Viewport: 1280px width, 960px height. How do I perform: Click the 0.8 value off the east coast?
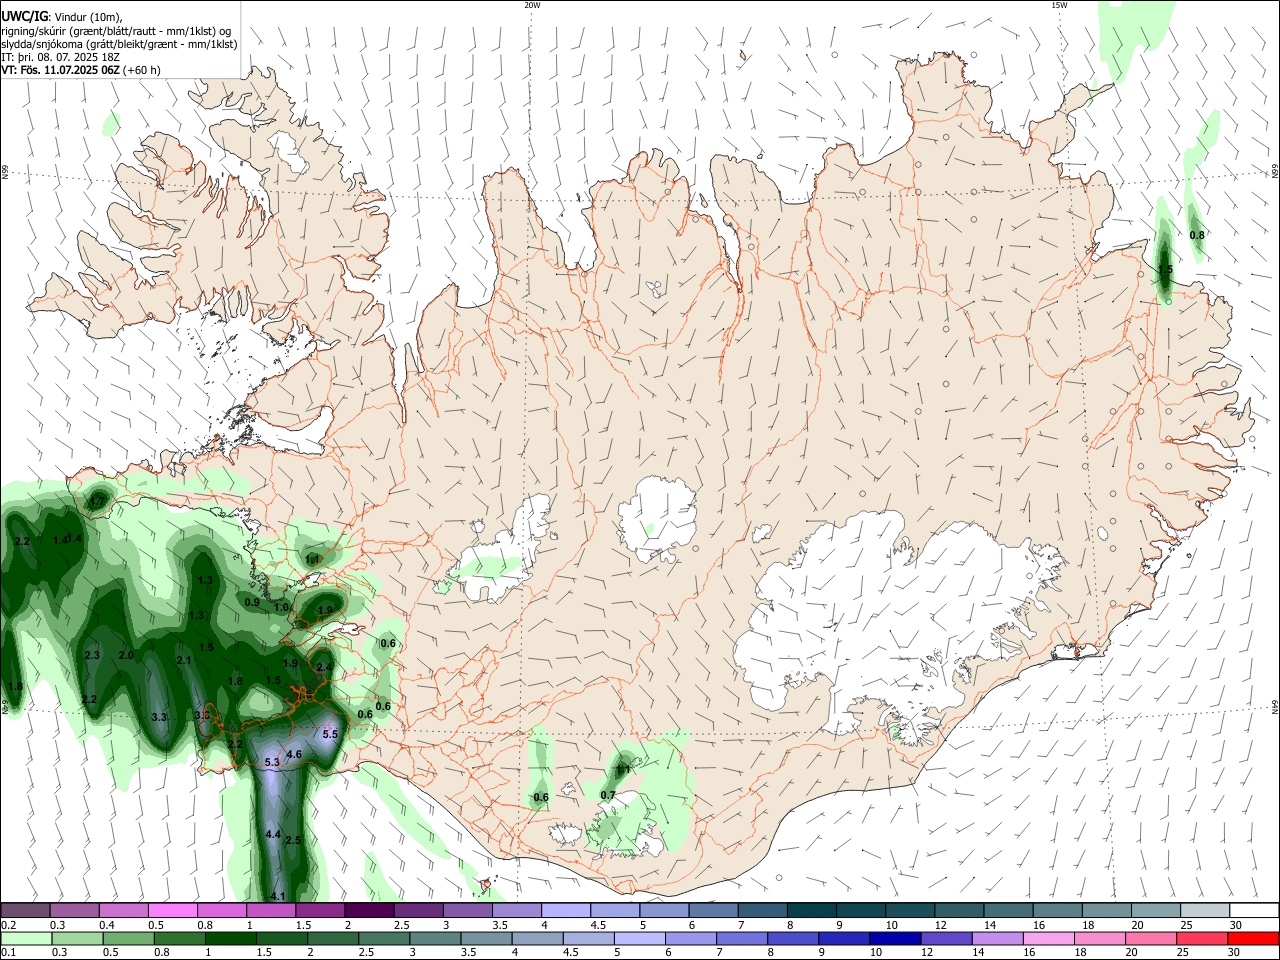[x=1197, y=235]
